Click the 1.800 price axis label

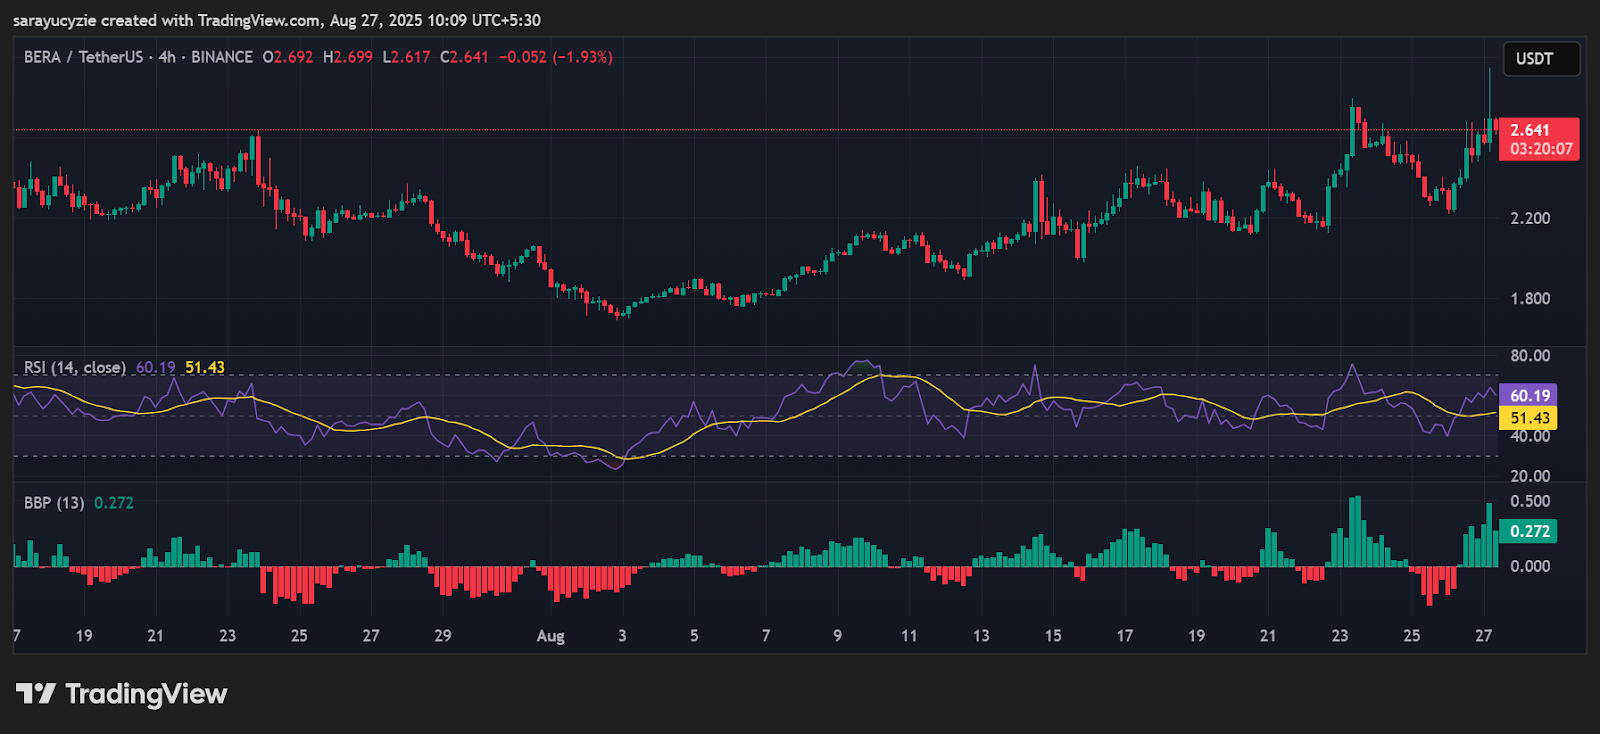click(1530, 299)
